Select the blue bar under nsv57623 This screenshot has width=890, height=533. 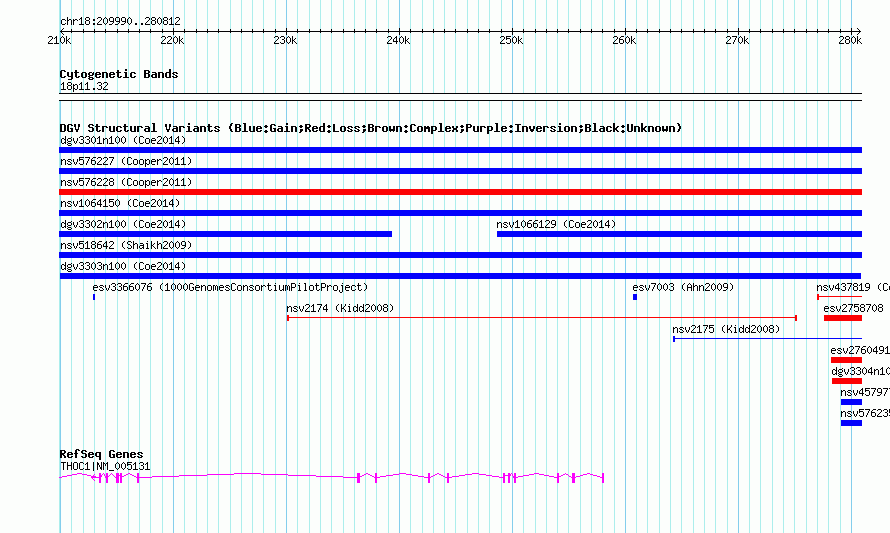[851, 423]
